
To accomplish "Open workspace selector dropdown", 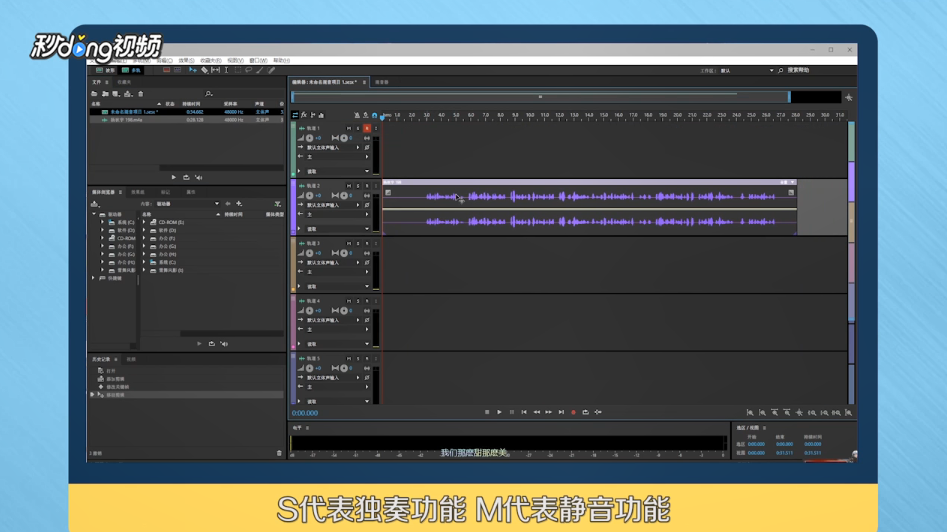I will click(771, 71).
